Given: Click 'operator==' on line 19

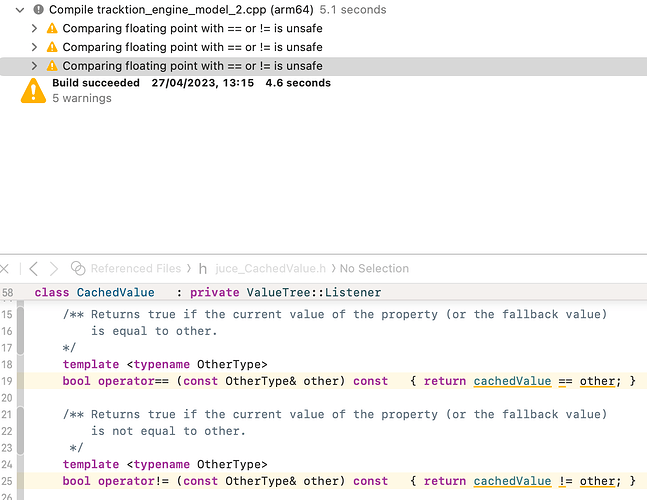Looking at the screenshot, I should click(x=133, y=381).
